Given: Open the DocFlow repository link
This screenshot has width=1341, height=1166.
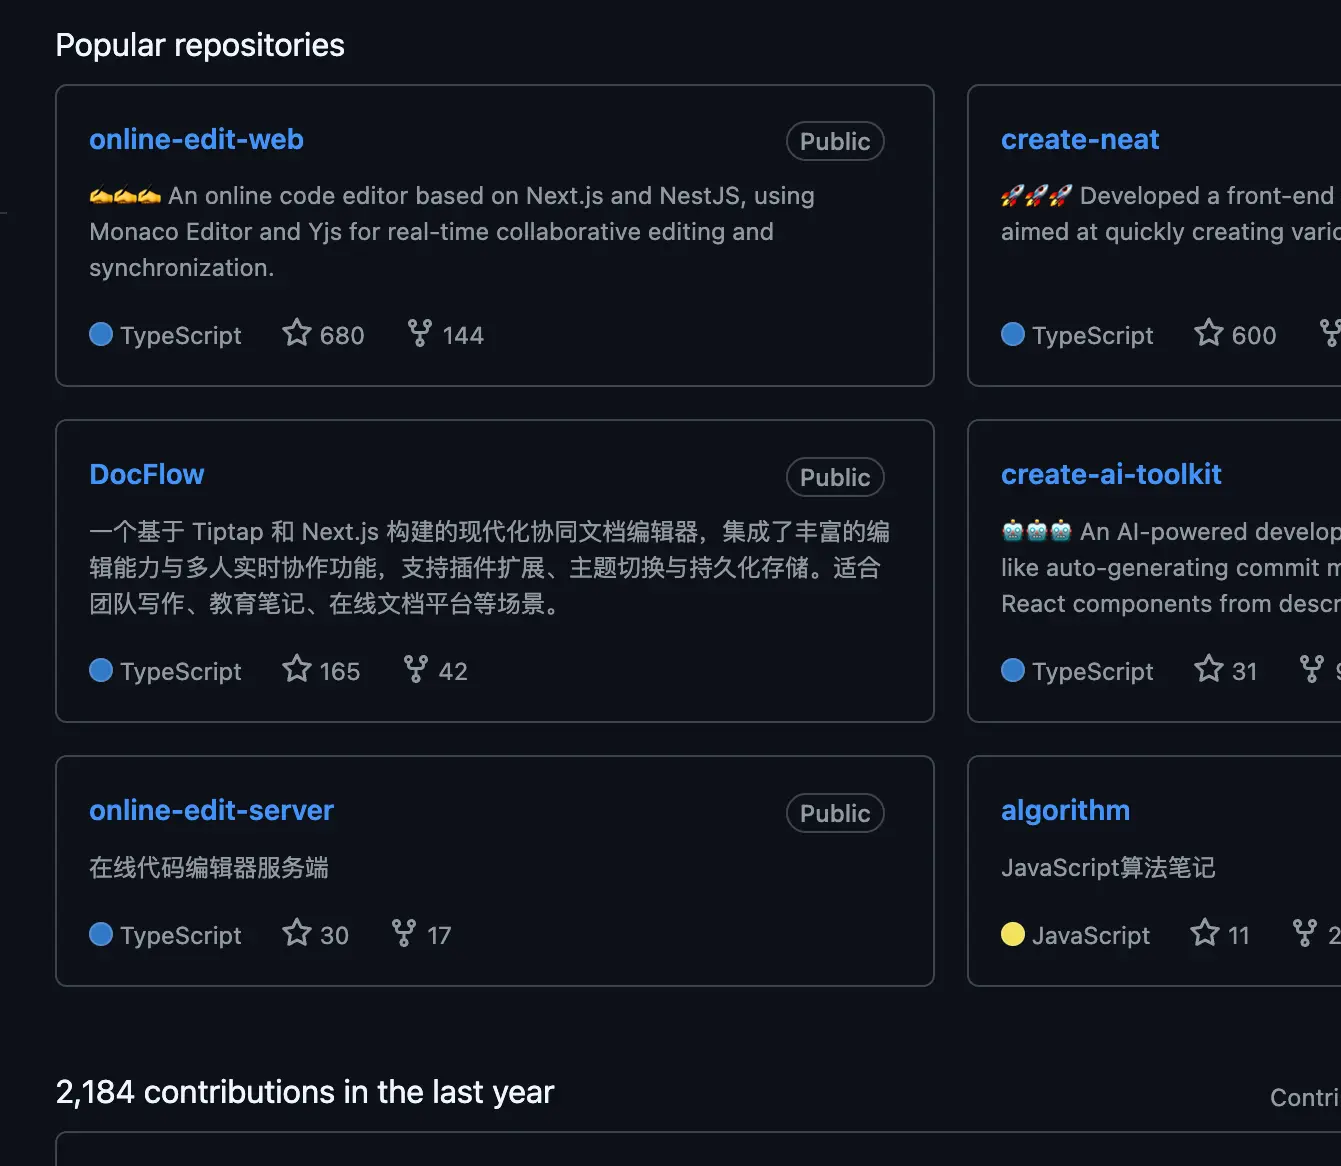Looking at the screenshot, I should pyautogui.click(x=147, y=475).
